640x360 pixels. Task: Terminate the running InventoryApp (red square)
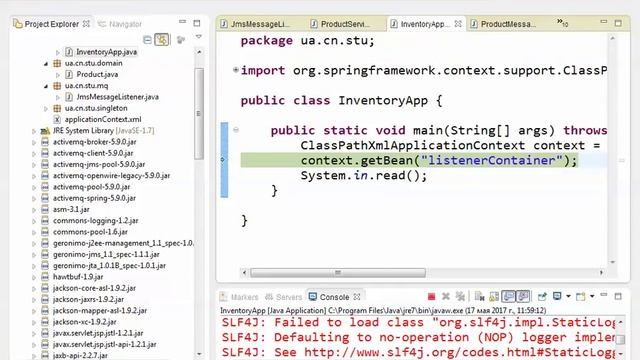[x=431, y=297]
